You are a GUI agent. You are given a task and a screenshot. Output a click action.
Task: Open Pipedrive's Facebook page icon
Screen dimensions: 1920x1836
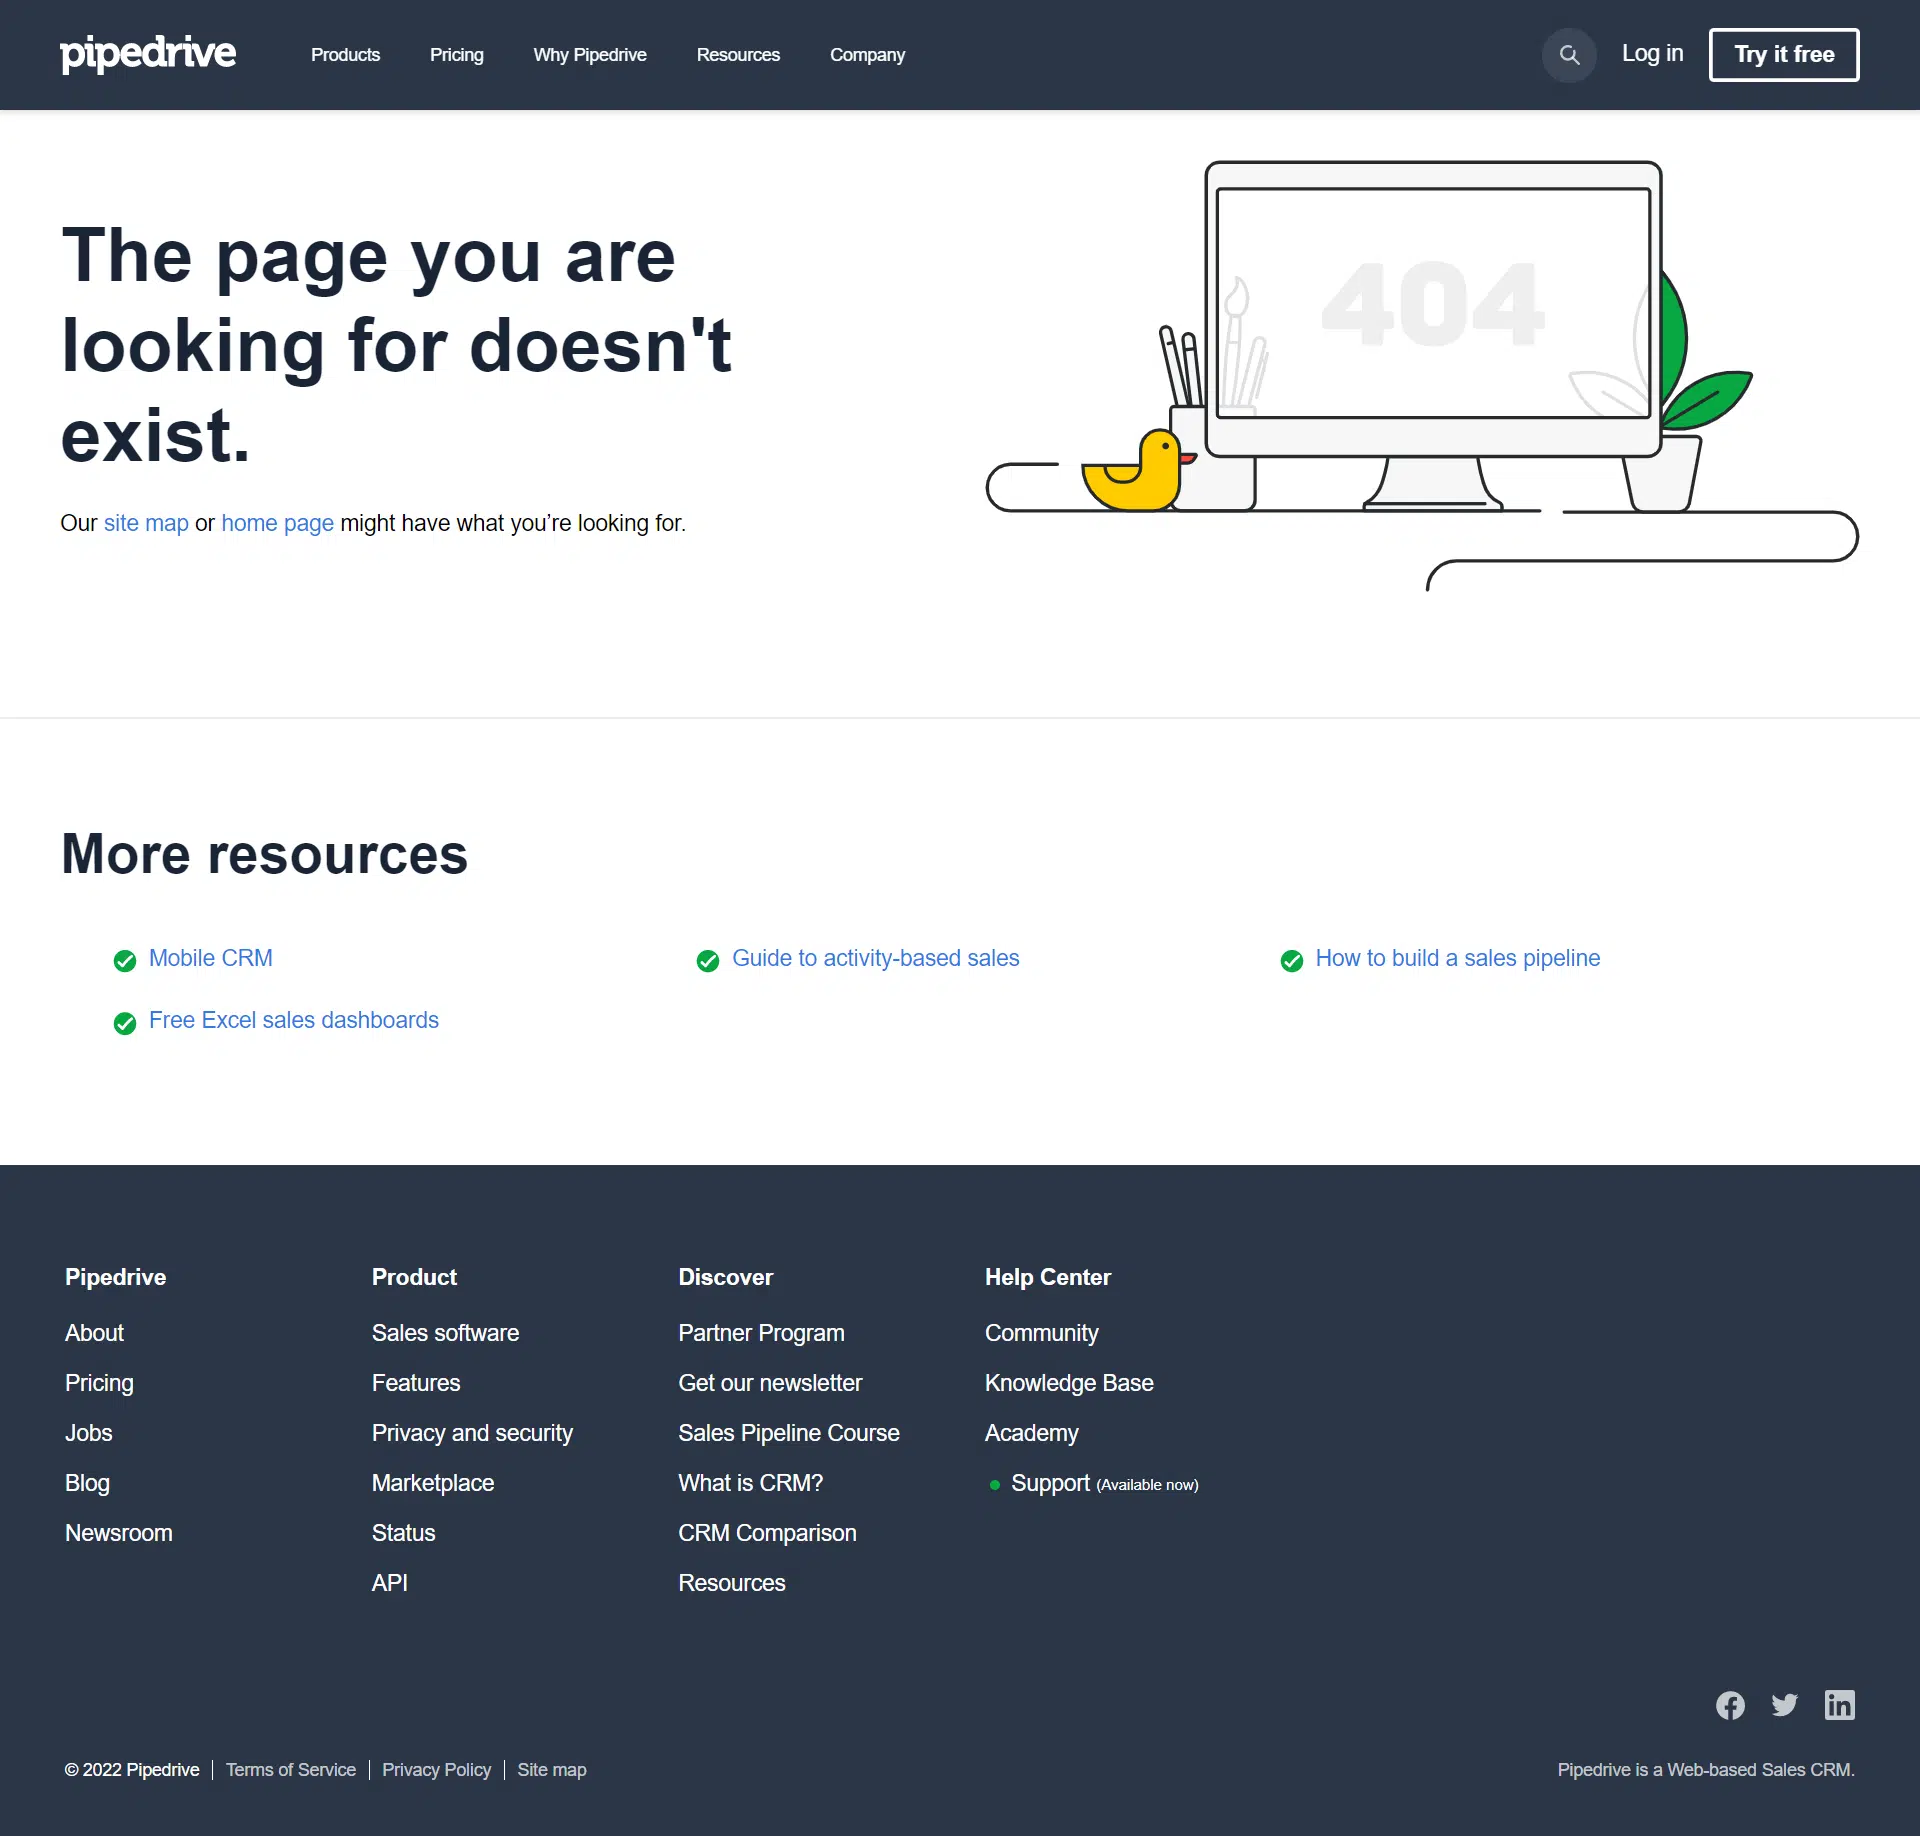click(1730, 1705)
